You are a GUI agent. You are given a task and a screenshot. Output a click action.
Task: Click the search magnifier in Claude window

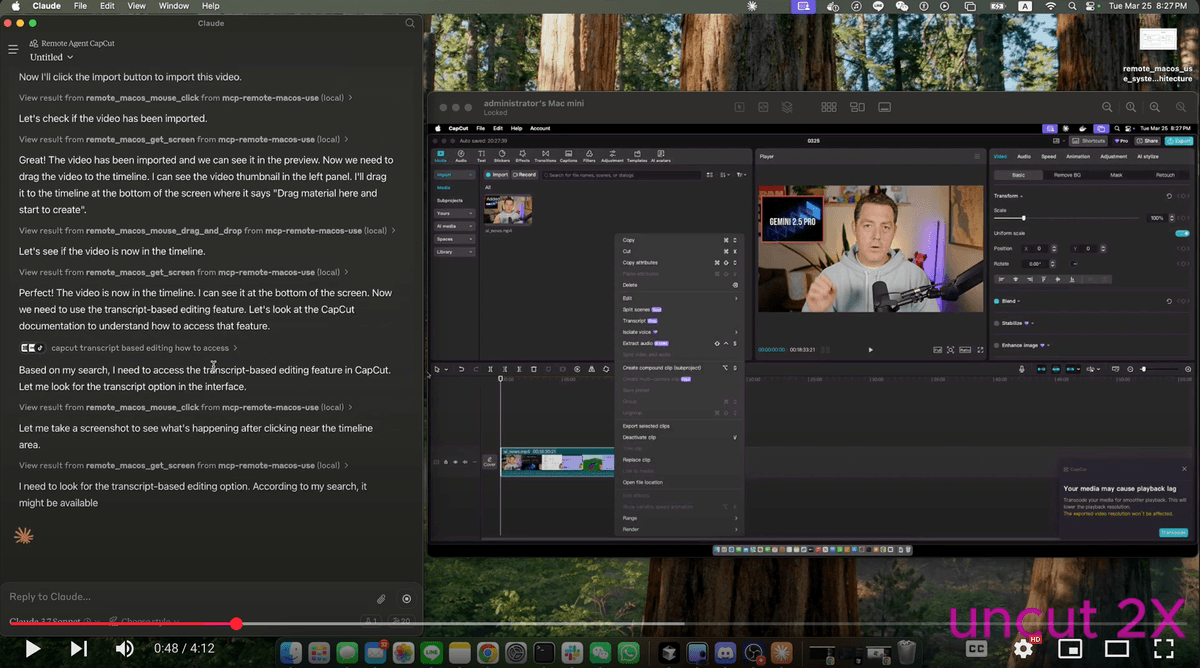point(410,23)
